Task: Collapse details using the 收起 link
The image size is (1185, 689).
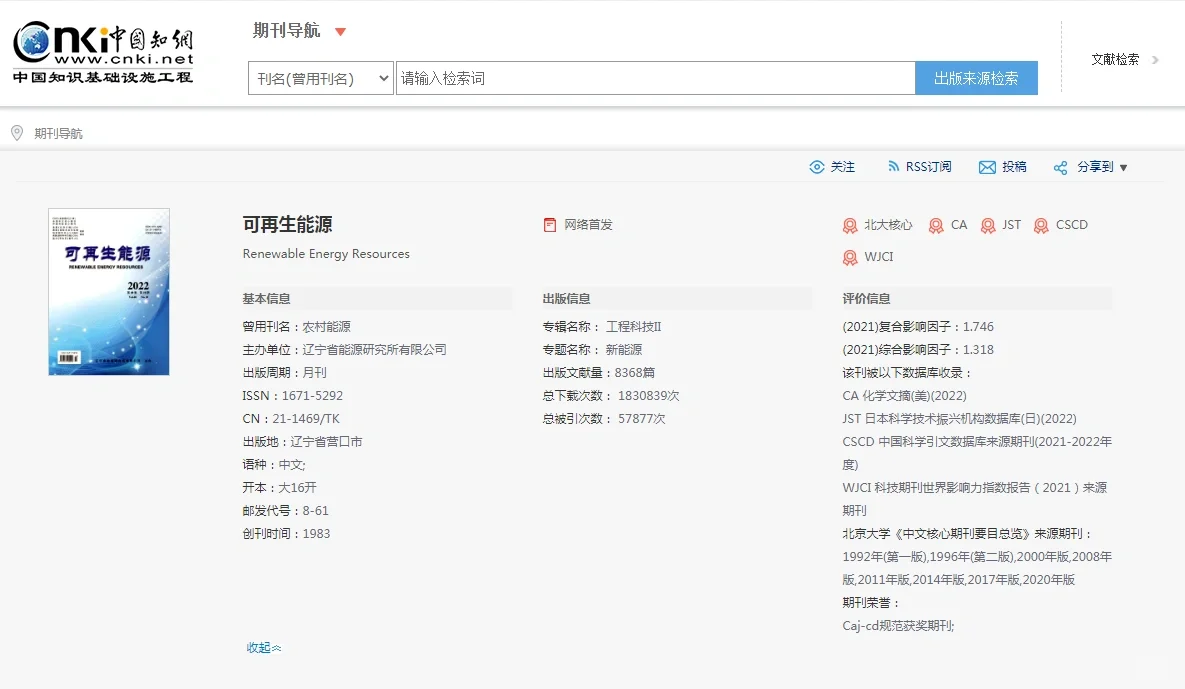Action: coord(262,647)
